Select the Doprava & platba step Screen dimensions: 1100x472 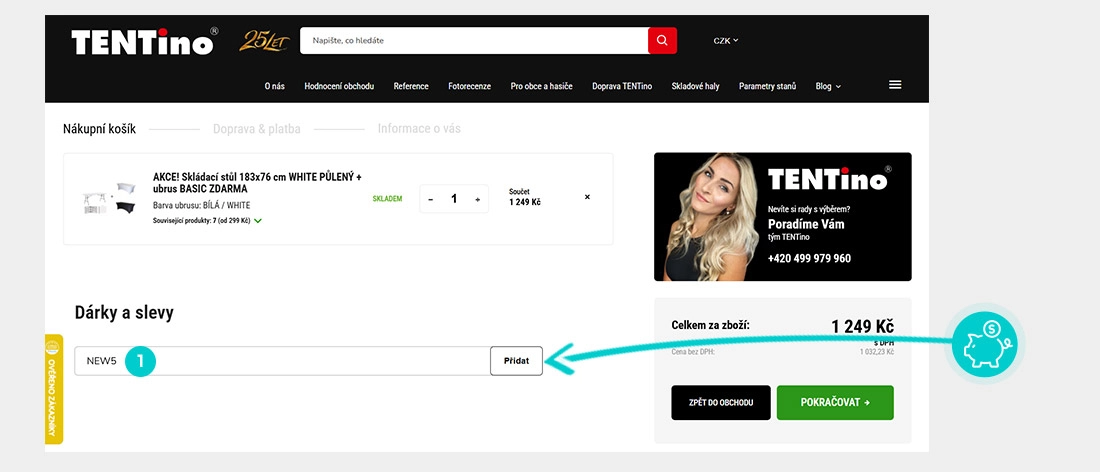(257, 129)
